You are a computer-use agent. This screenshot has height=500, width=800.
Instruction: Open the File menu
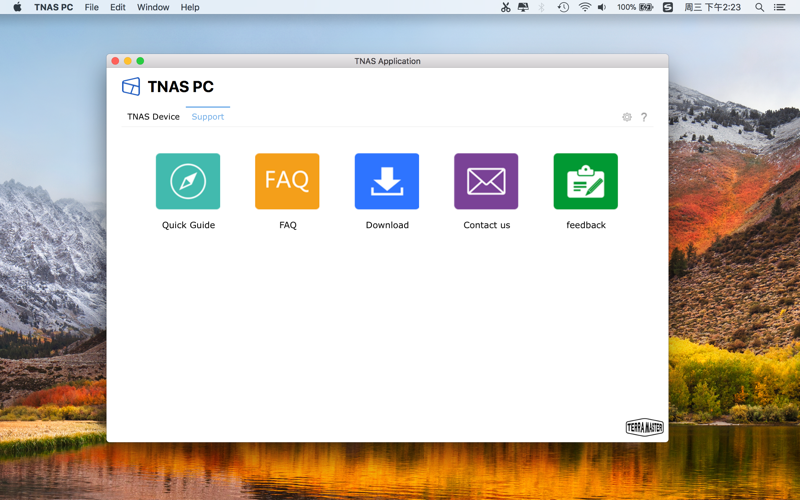(92, 7)
